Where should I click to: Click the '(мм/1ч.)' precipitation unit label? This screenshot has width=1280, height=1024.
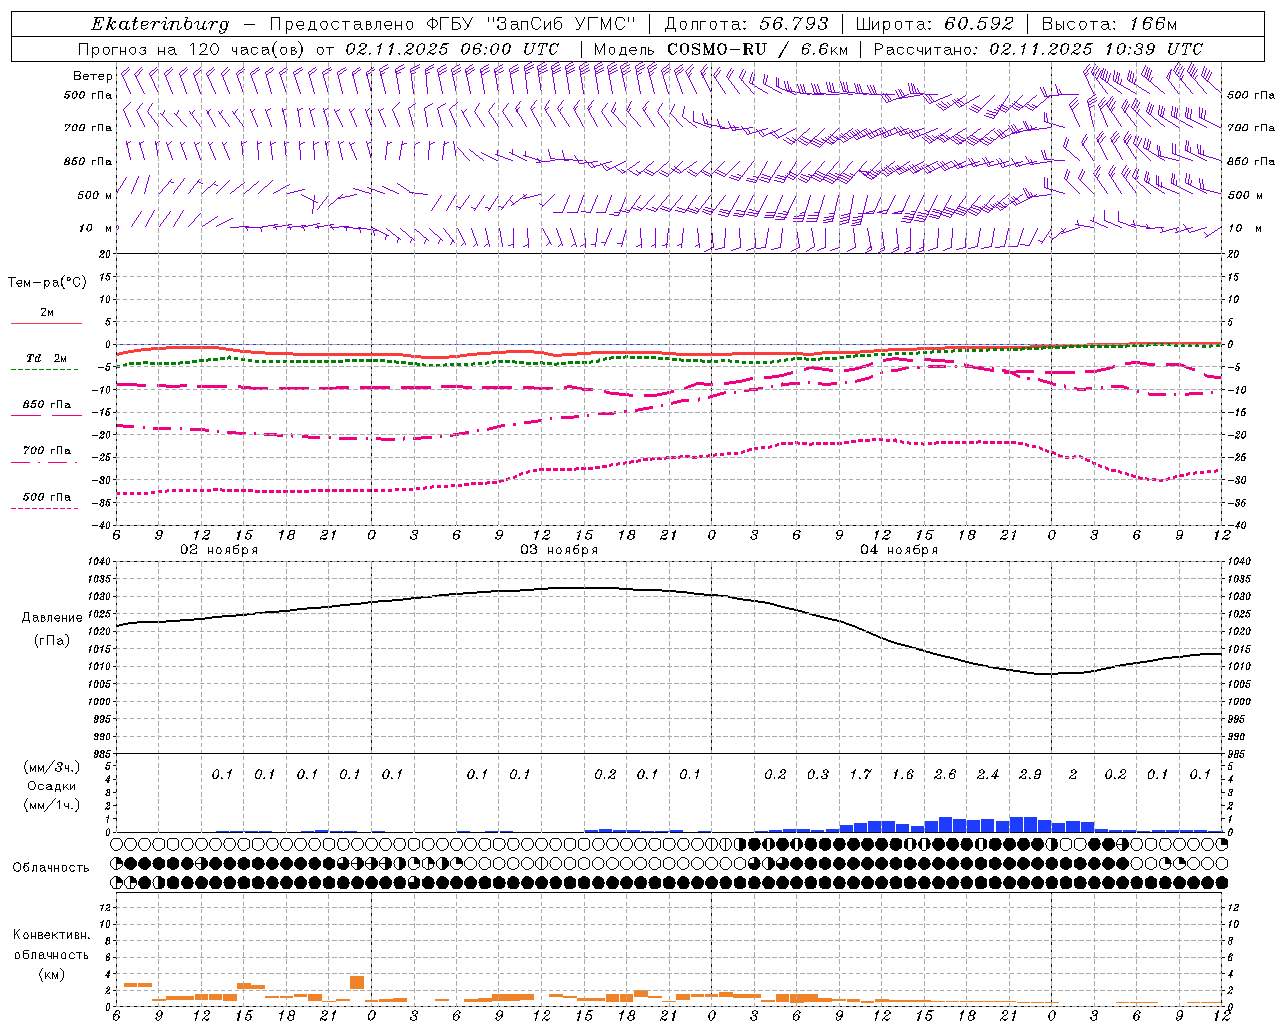click(x=51, y=805)
